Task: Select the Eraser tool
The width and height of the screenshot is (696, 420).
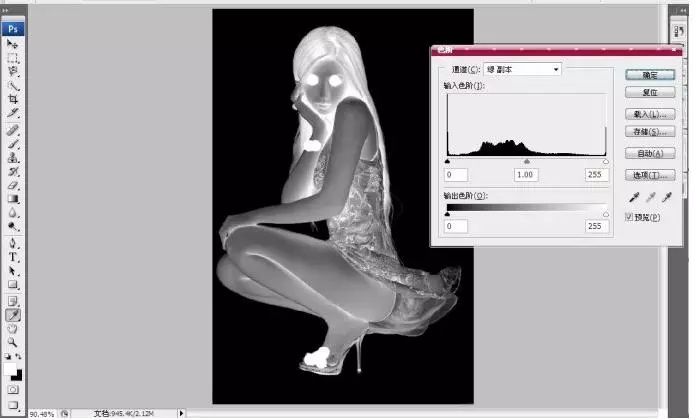Action: [x=12, y=185]
